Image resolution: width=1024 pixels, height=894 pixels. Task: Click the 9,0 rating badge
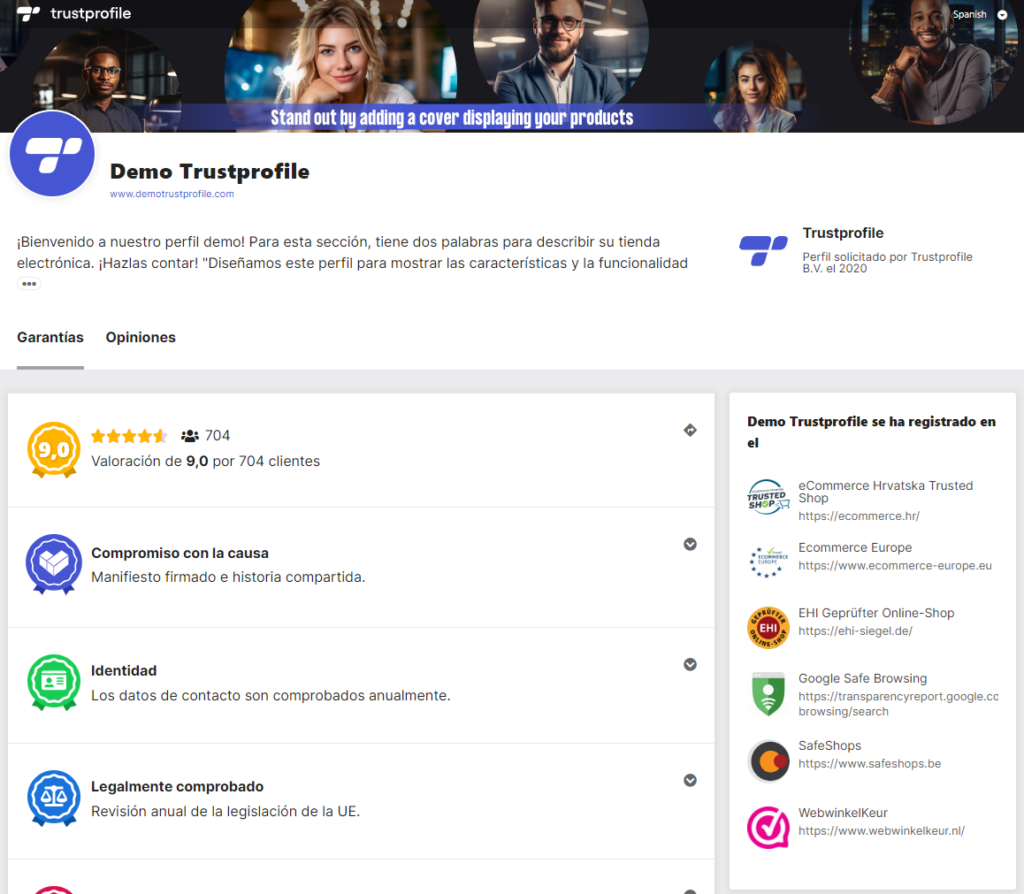(54, 450)
